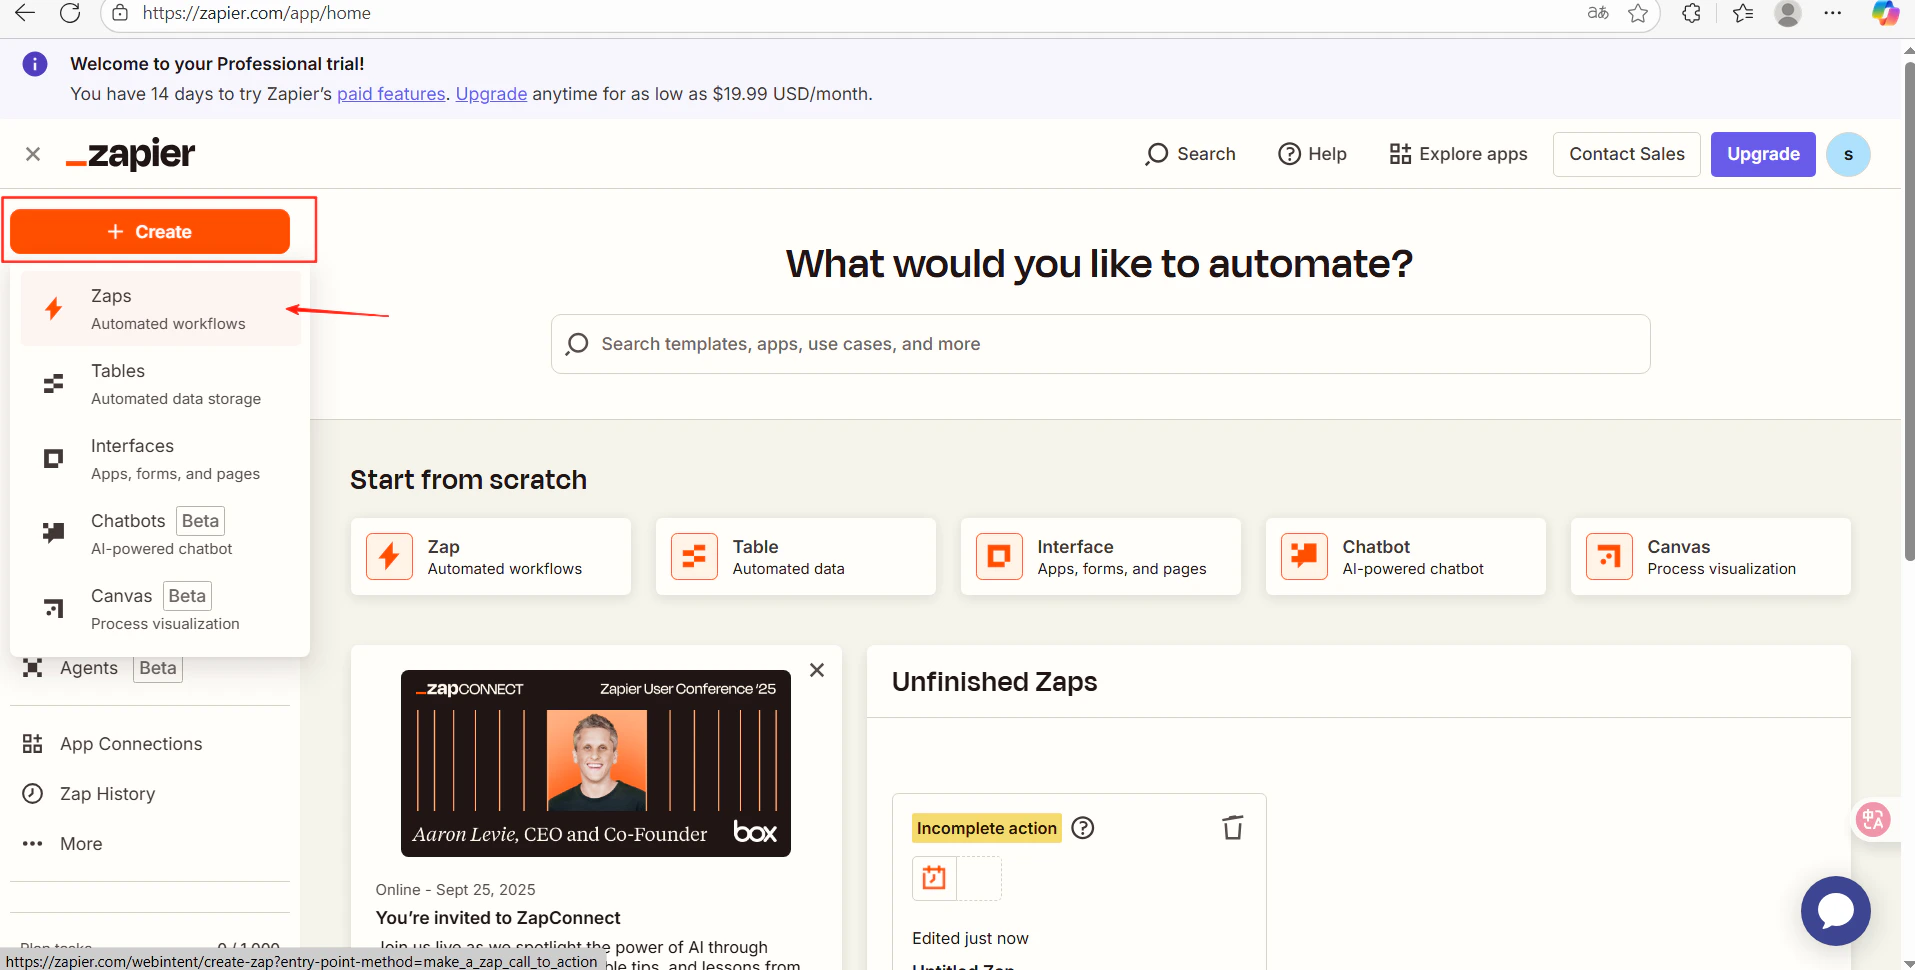Select Agents from the sidebar

(x=88, y=667)
